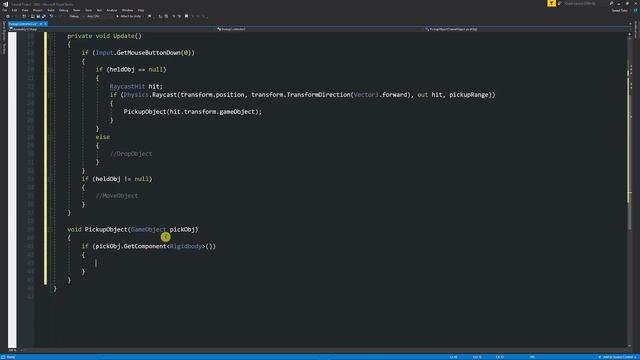Click the //MoveObject comment line
The height and width of the screenshot is (360, 640).
[x=117, y=196]
